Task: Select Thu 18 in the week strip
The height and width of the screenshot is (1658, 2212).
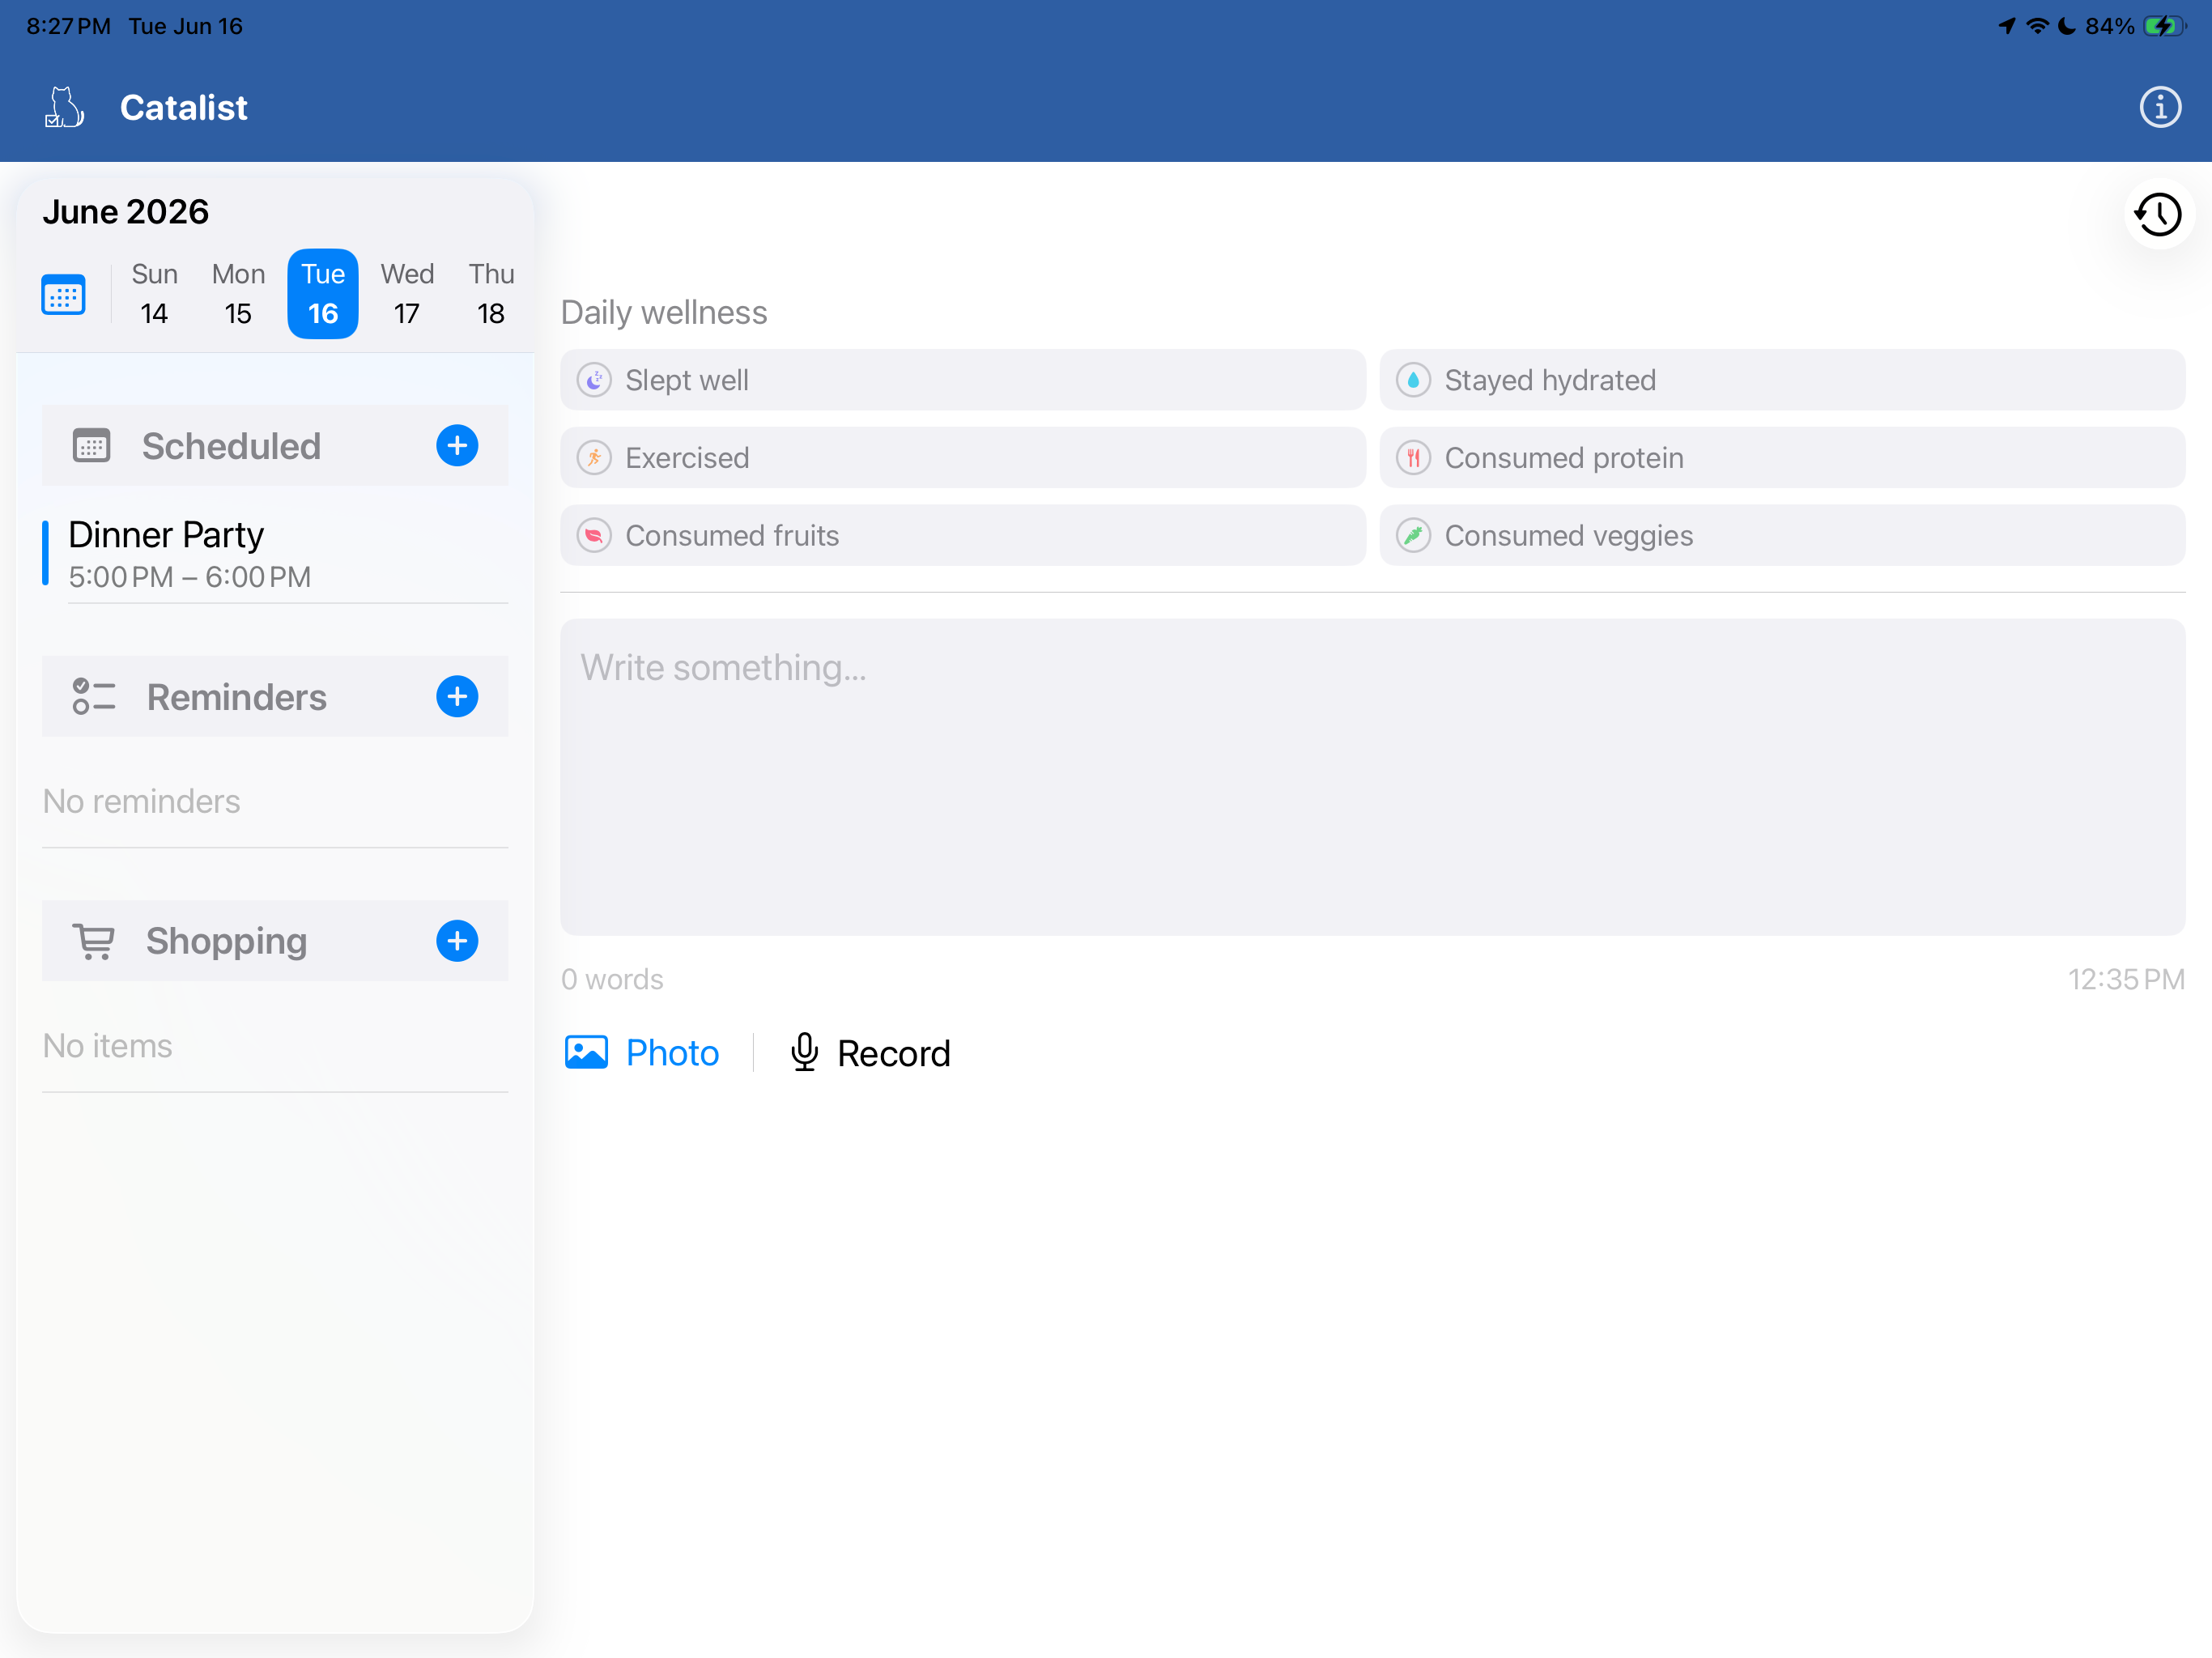Action: coord(491,294)
